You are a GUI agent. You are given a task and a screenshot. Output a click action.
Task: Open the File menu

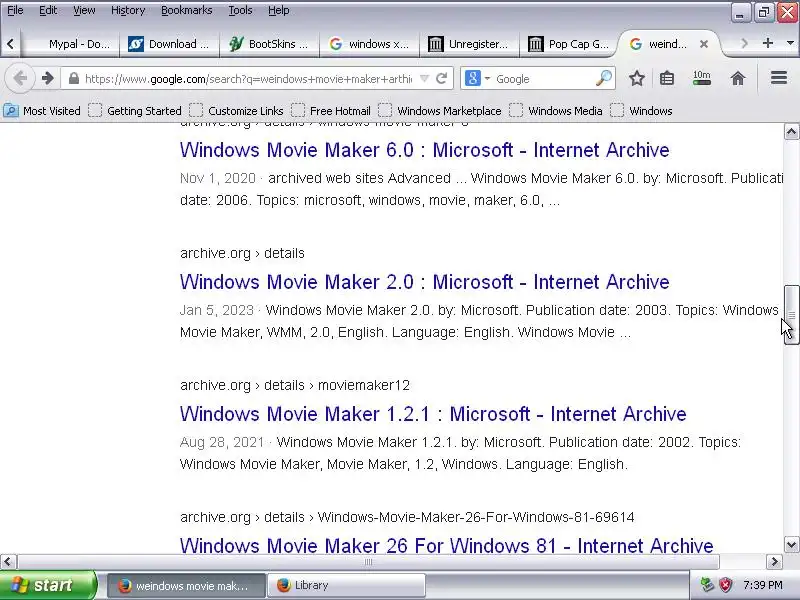(15, 10)
